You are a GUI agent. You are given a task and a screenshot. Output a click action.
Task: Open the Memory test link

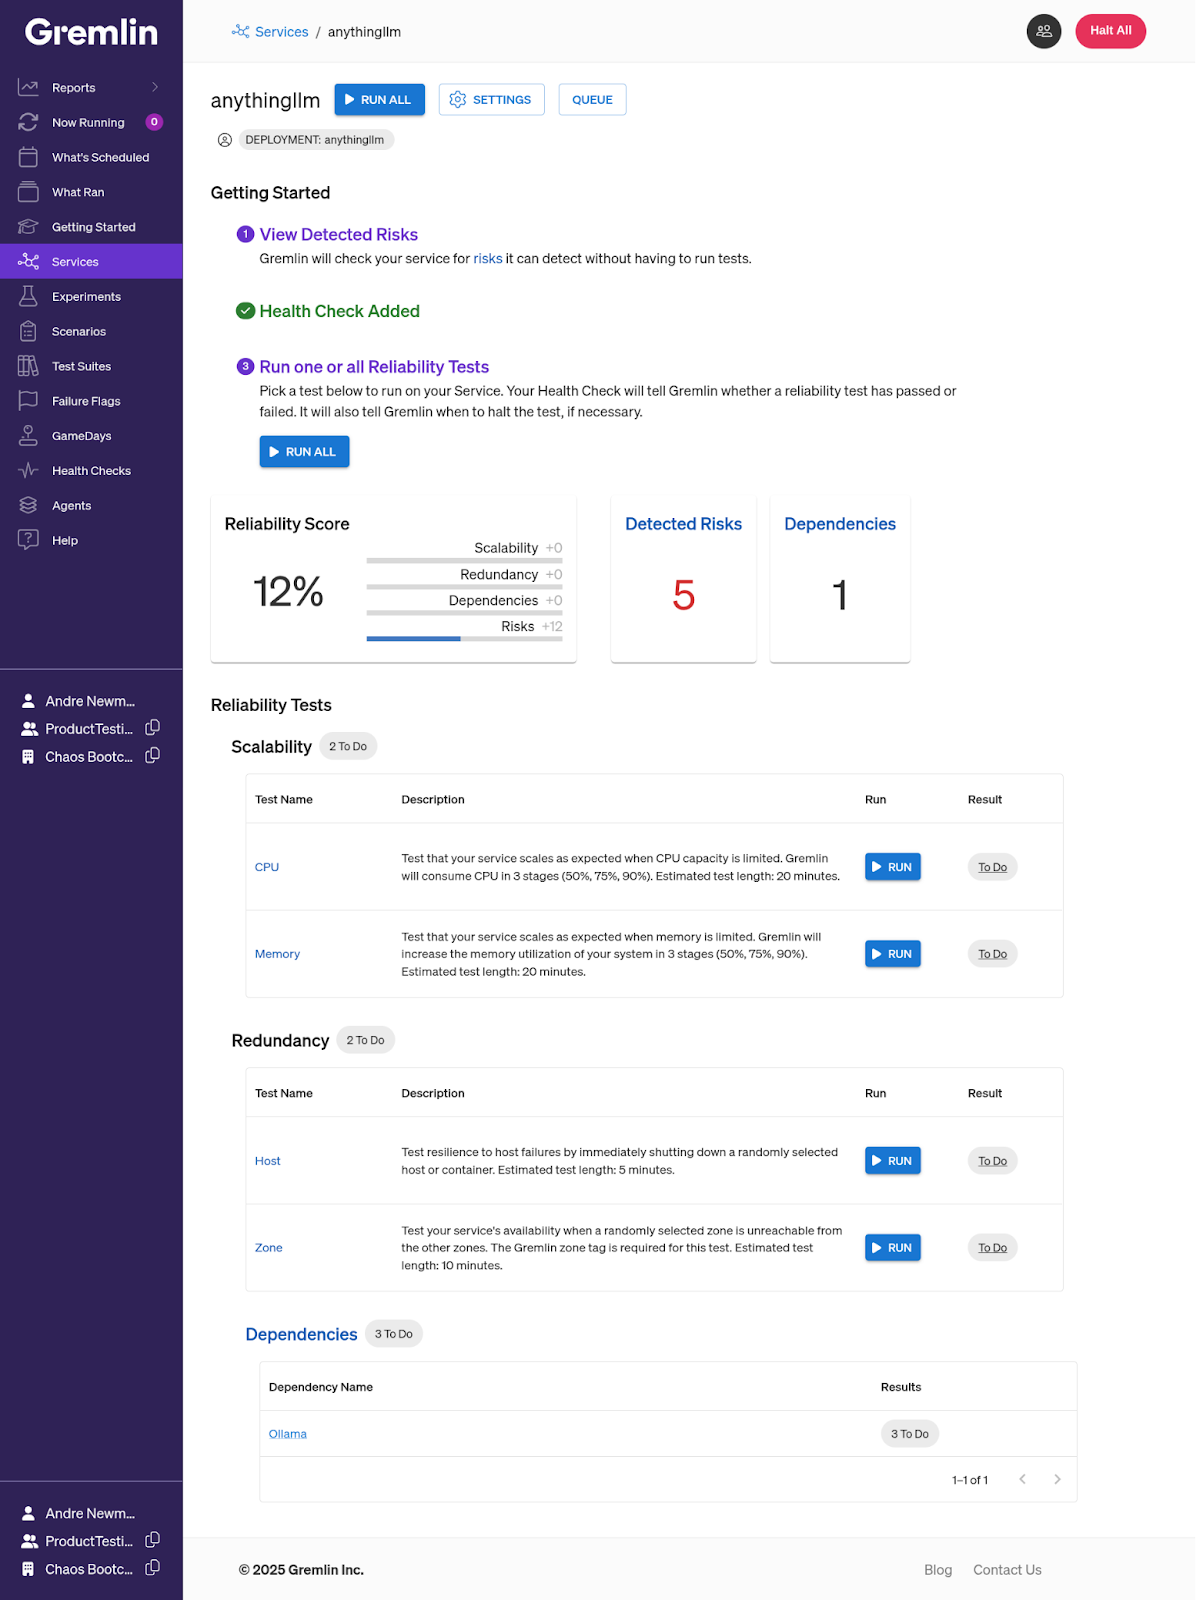point(277,954)
